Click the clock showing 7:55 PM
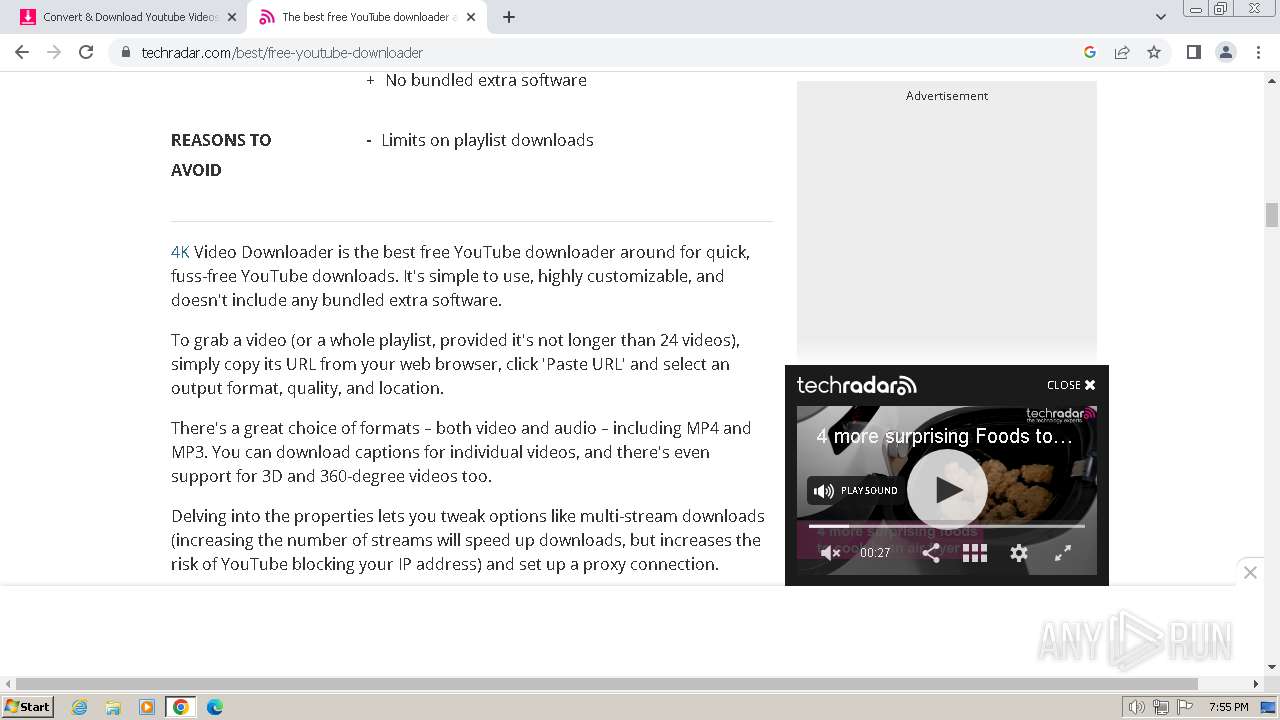This screenshot has width=1280, height=720. coord(1229,707)
